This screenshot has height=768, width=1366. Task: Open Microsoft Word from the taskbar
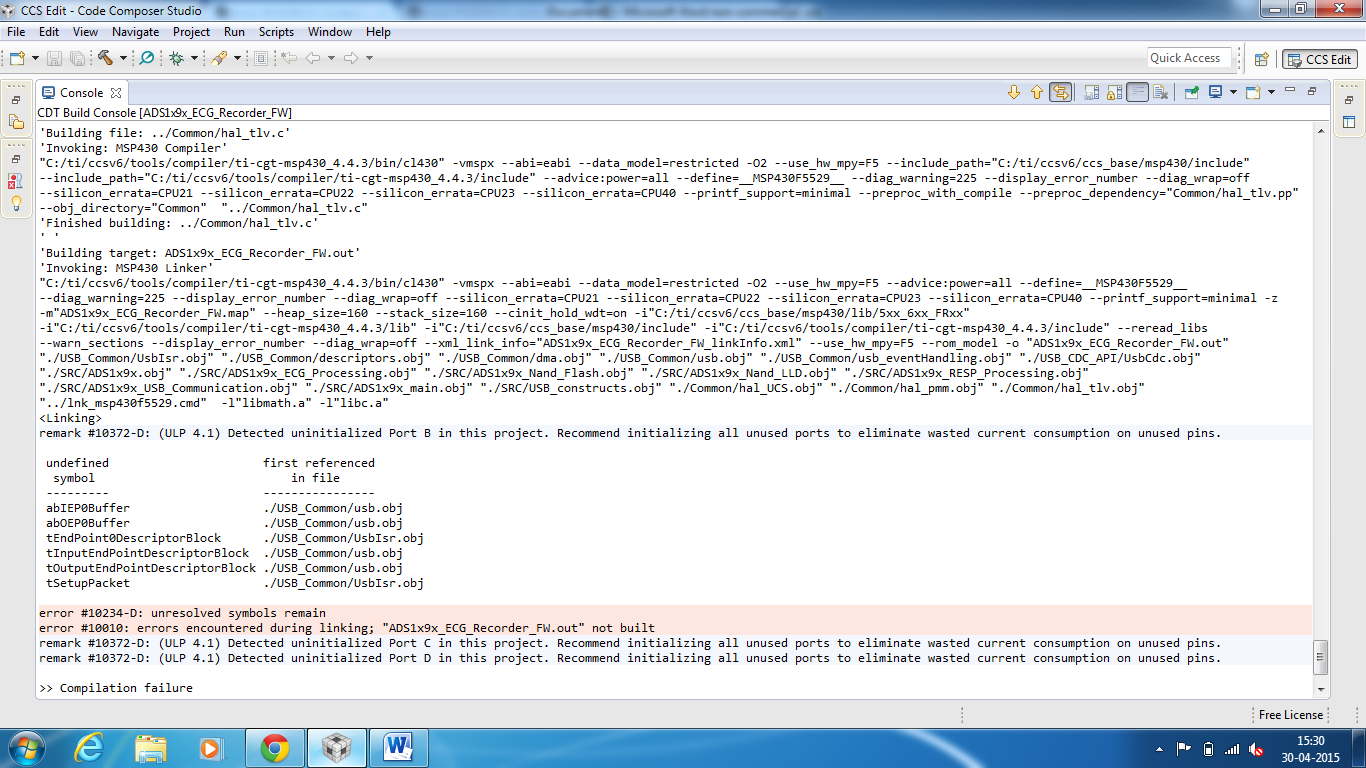click(398, 747)
